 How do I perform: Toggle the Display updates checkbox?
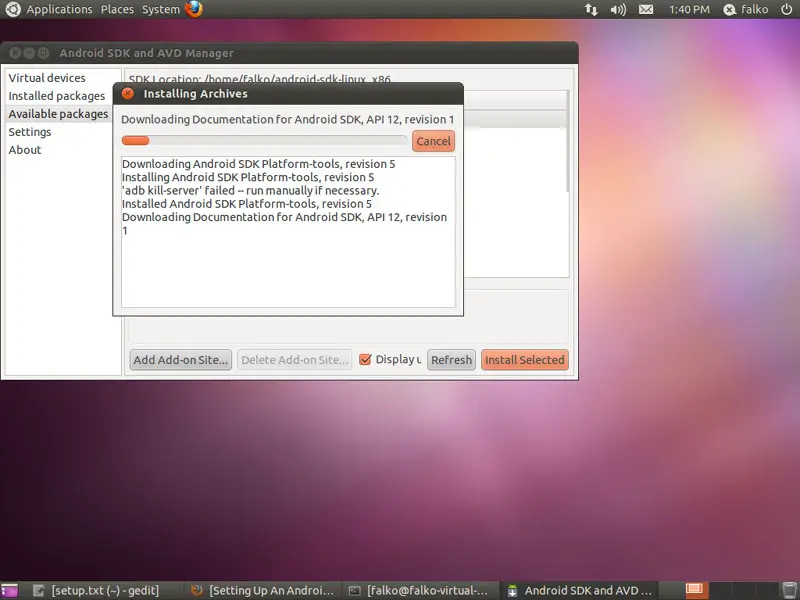pos(365,359)
